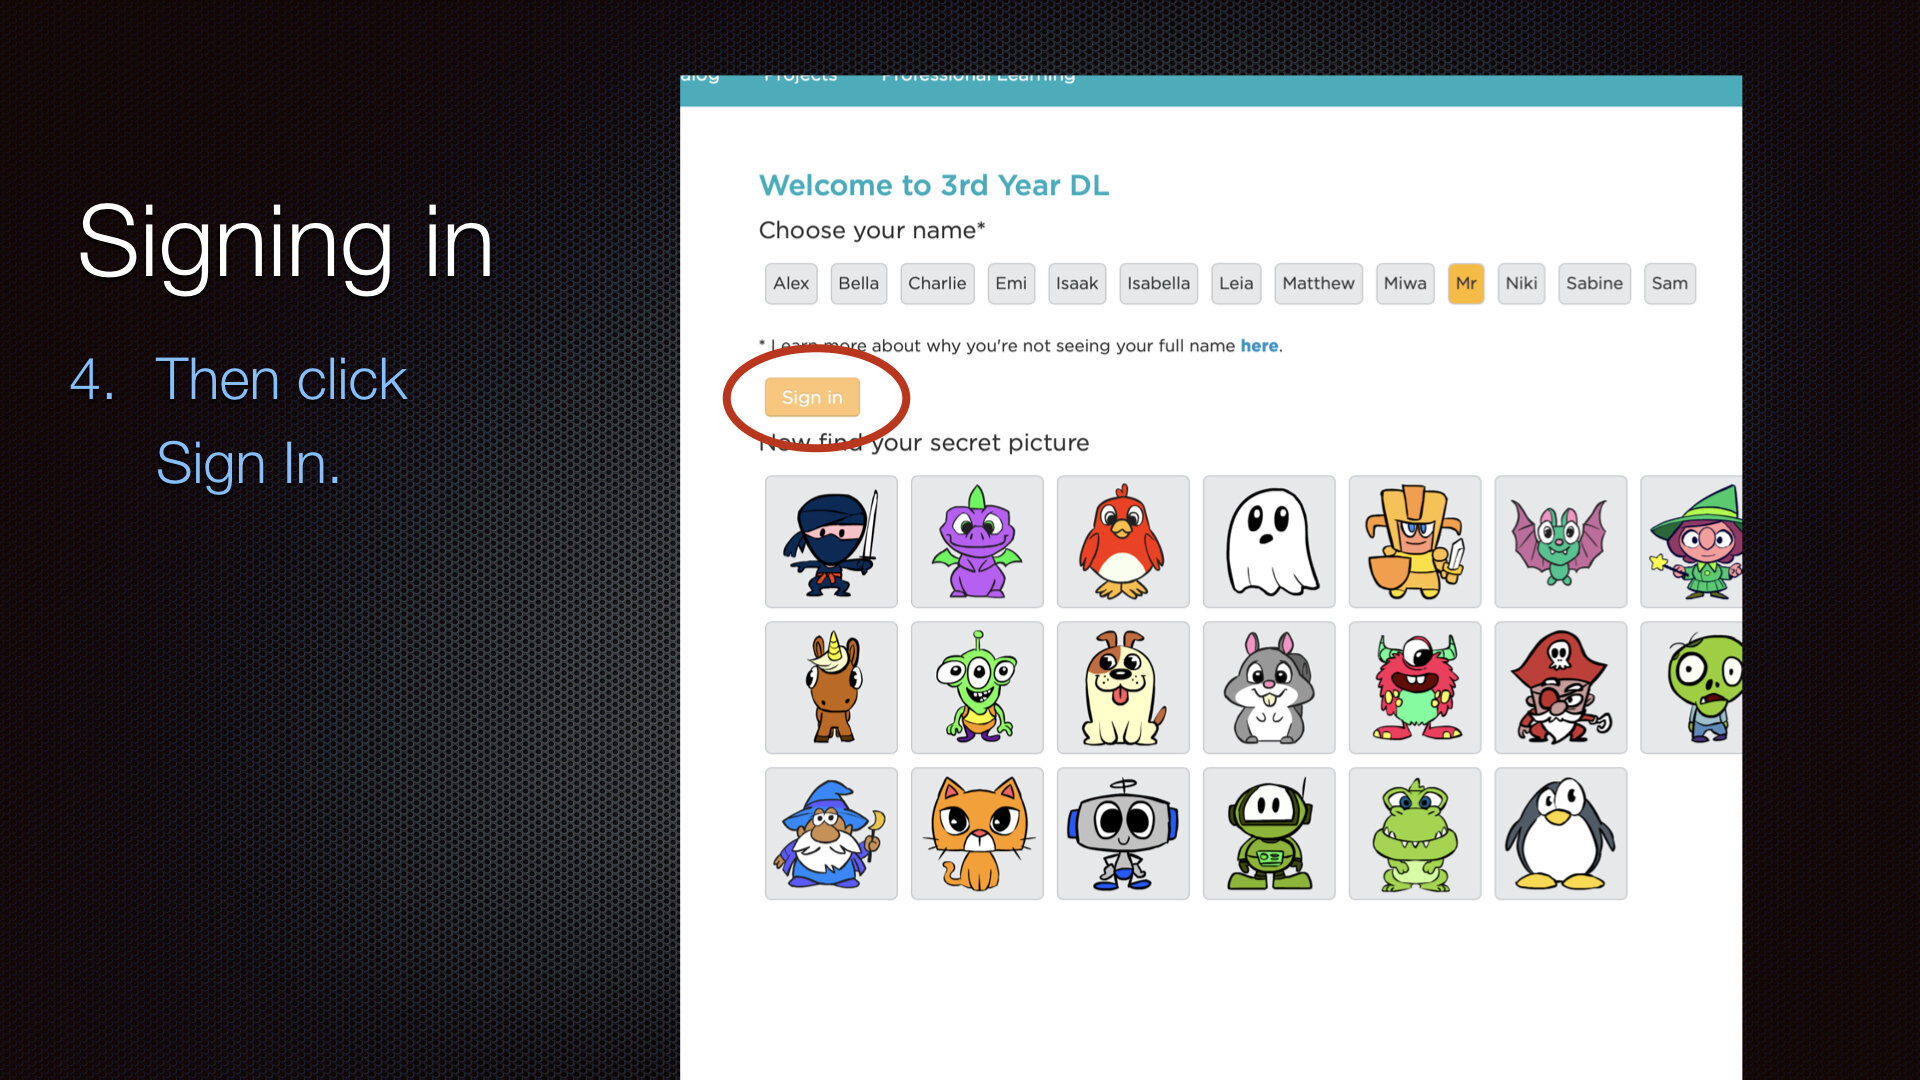Choose the purple dragon picture
This screenshot has height=1080, width=1920.
[977, 542]
